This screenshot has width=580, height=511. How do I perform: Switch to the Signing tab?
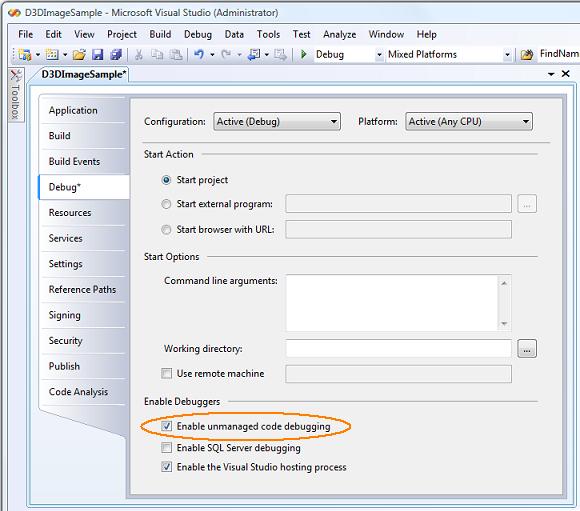[x=65, y=315]
